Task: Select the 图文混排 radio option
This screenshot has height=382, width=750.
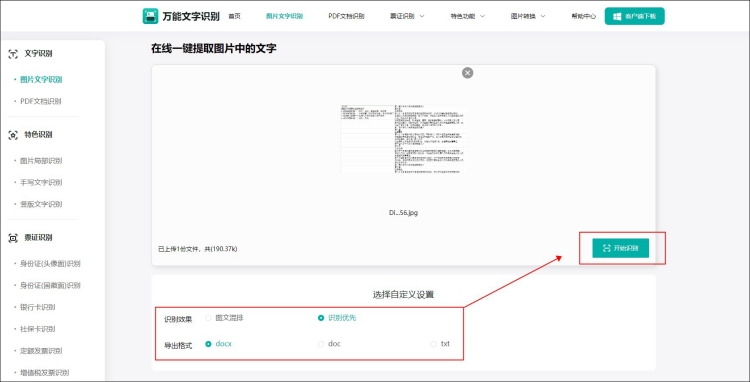Action: pos(208,318)
